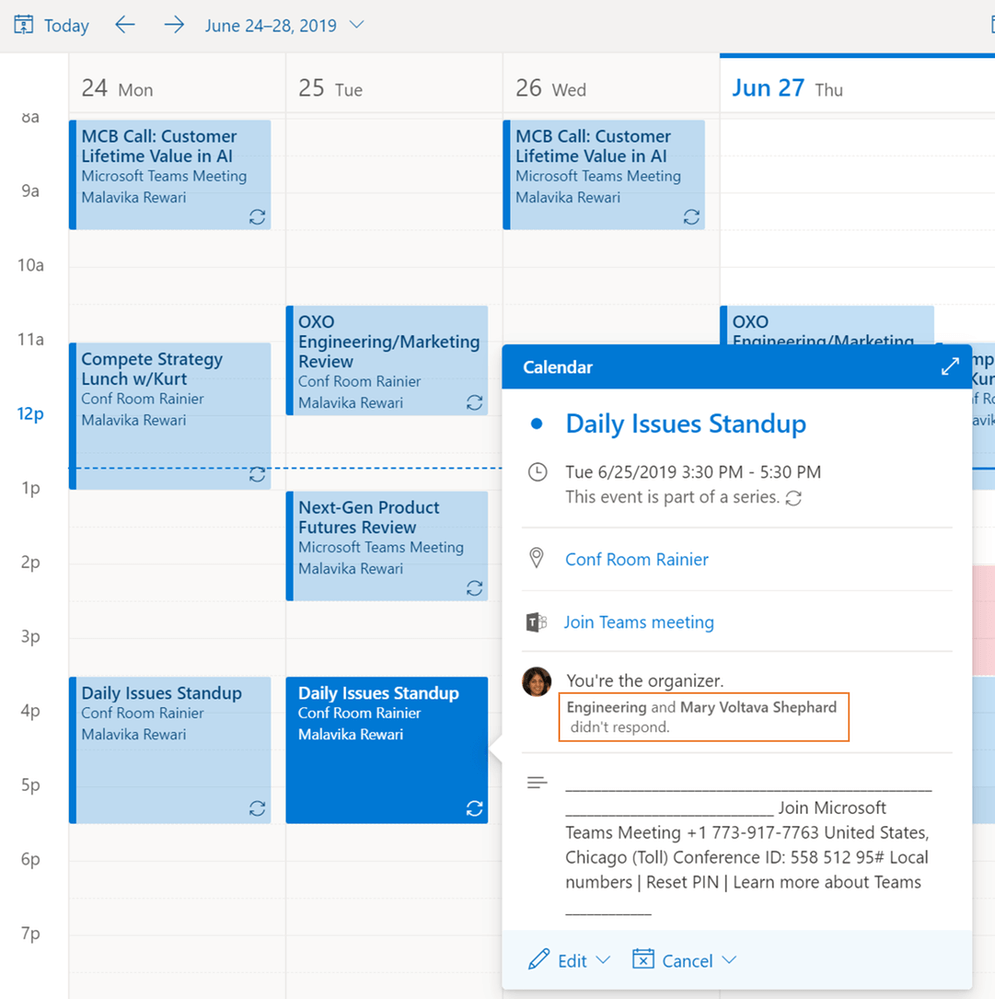
Task: Select the Jun 27 Thu day header
Action: [x=787, y=89]
